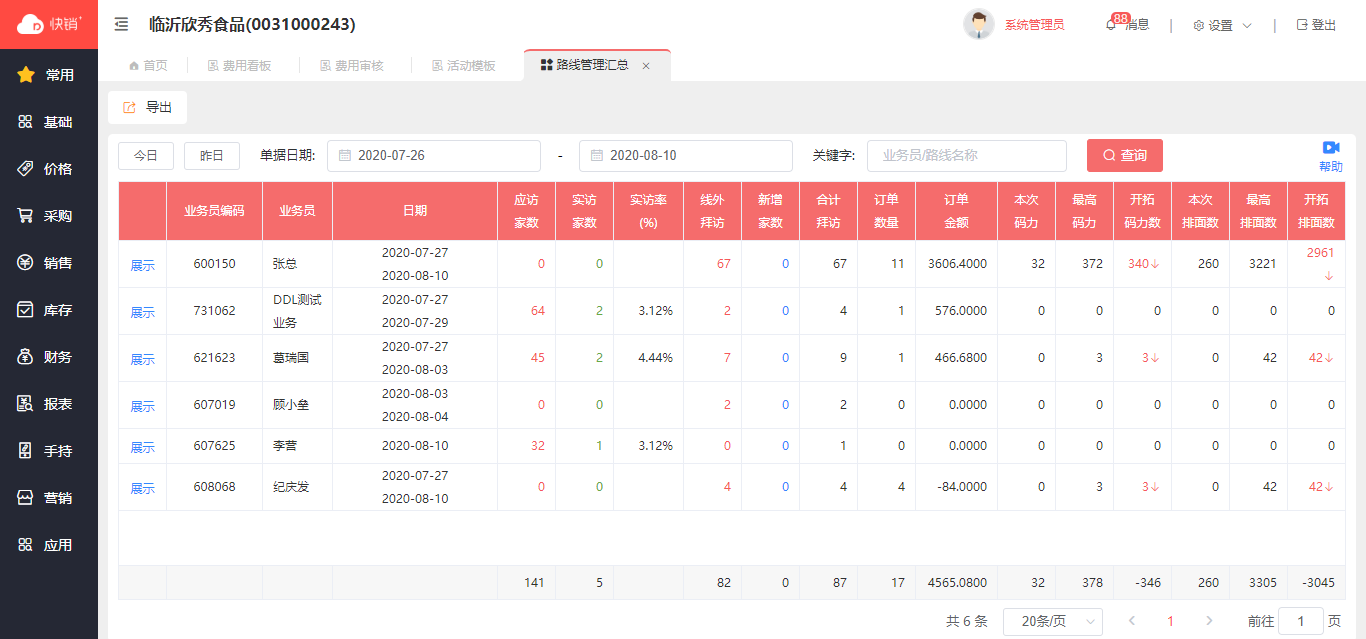Click the 最高排面数 column header

1258,211
